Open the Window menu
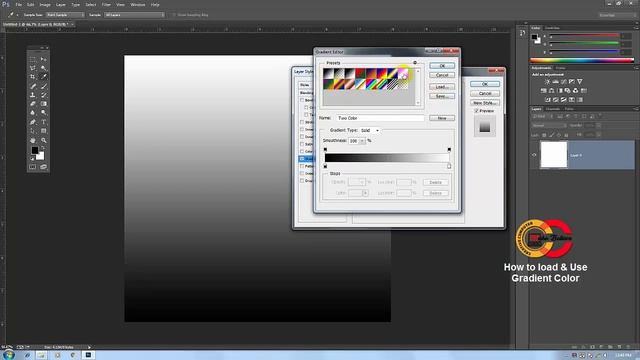640x360 pixels. click(138, 4)
